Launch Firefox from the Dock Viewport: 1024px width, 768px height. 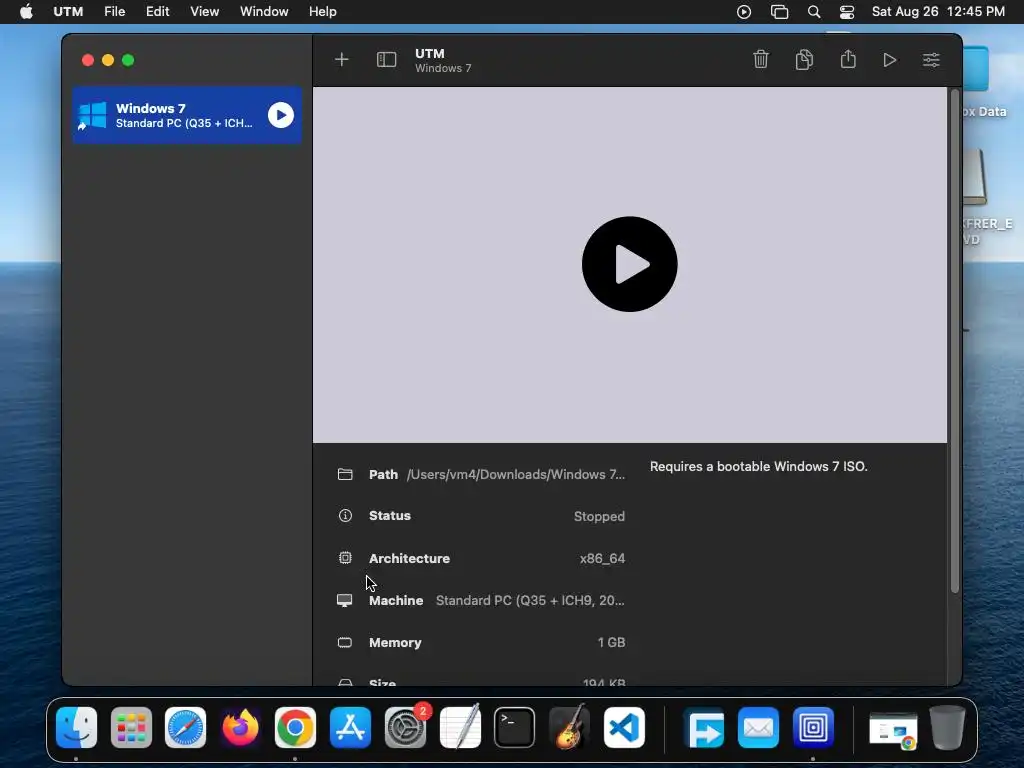coord(240,728)
